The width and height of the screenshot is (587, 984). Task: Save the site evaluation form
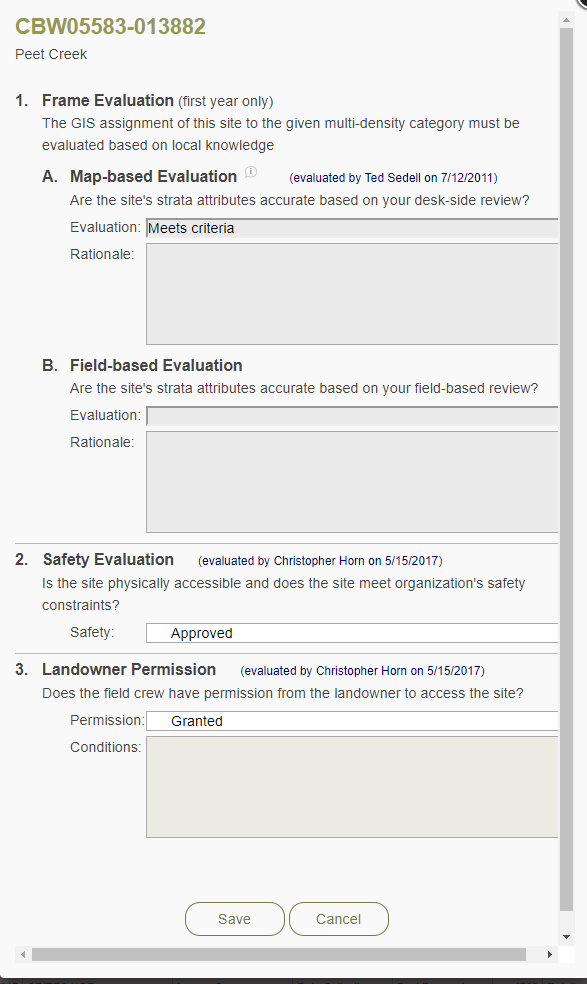pyautogui.click(x=235, y=919)
